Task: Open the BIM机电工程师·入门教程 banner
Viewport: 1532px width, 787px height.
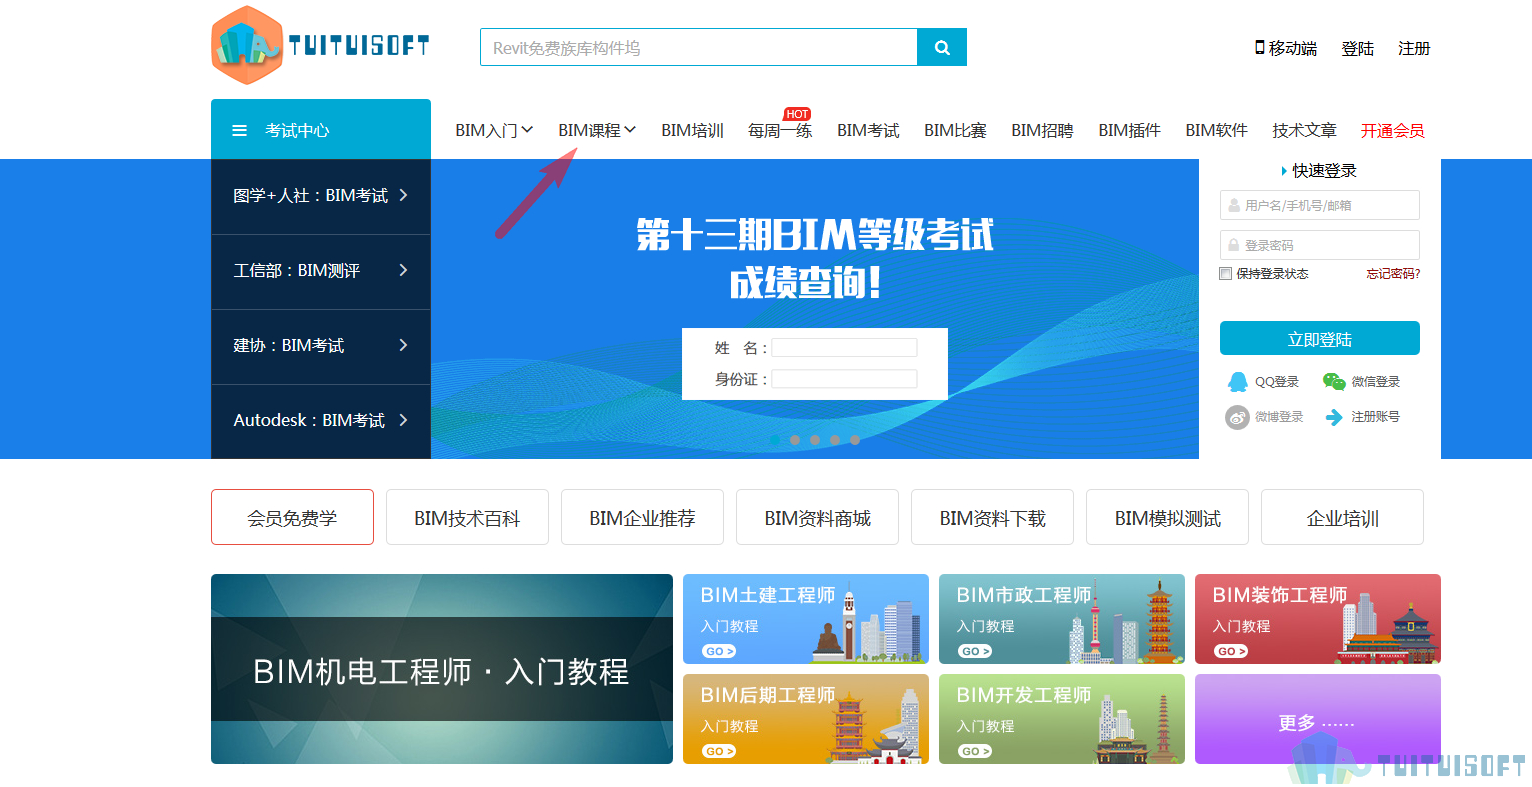Action: coord(442,669)
